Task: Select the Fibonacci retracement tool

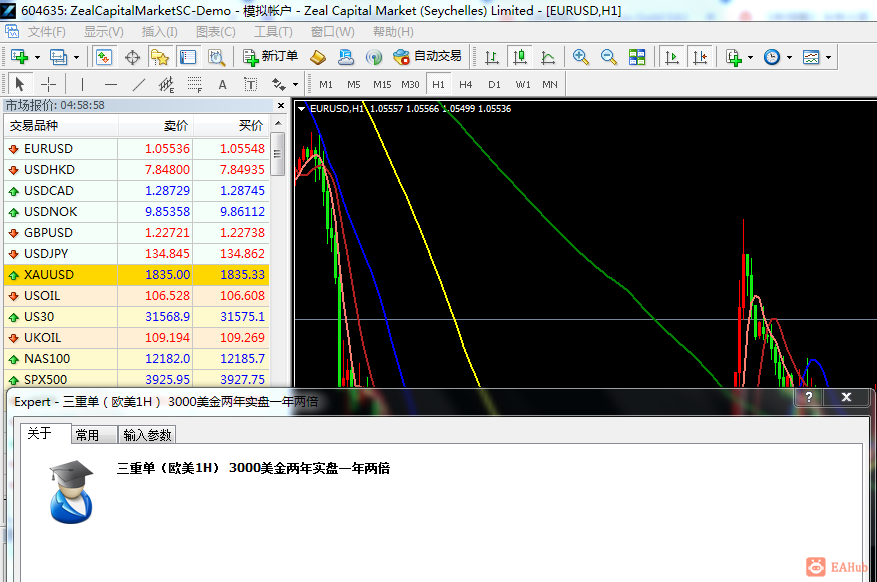Action: [195, 84]
